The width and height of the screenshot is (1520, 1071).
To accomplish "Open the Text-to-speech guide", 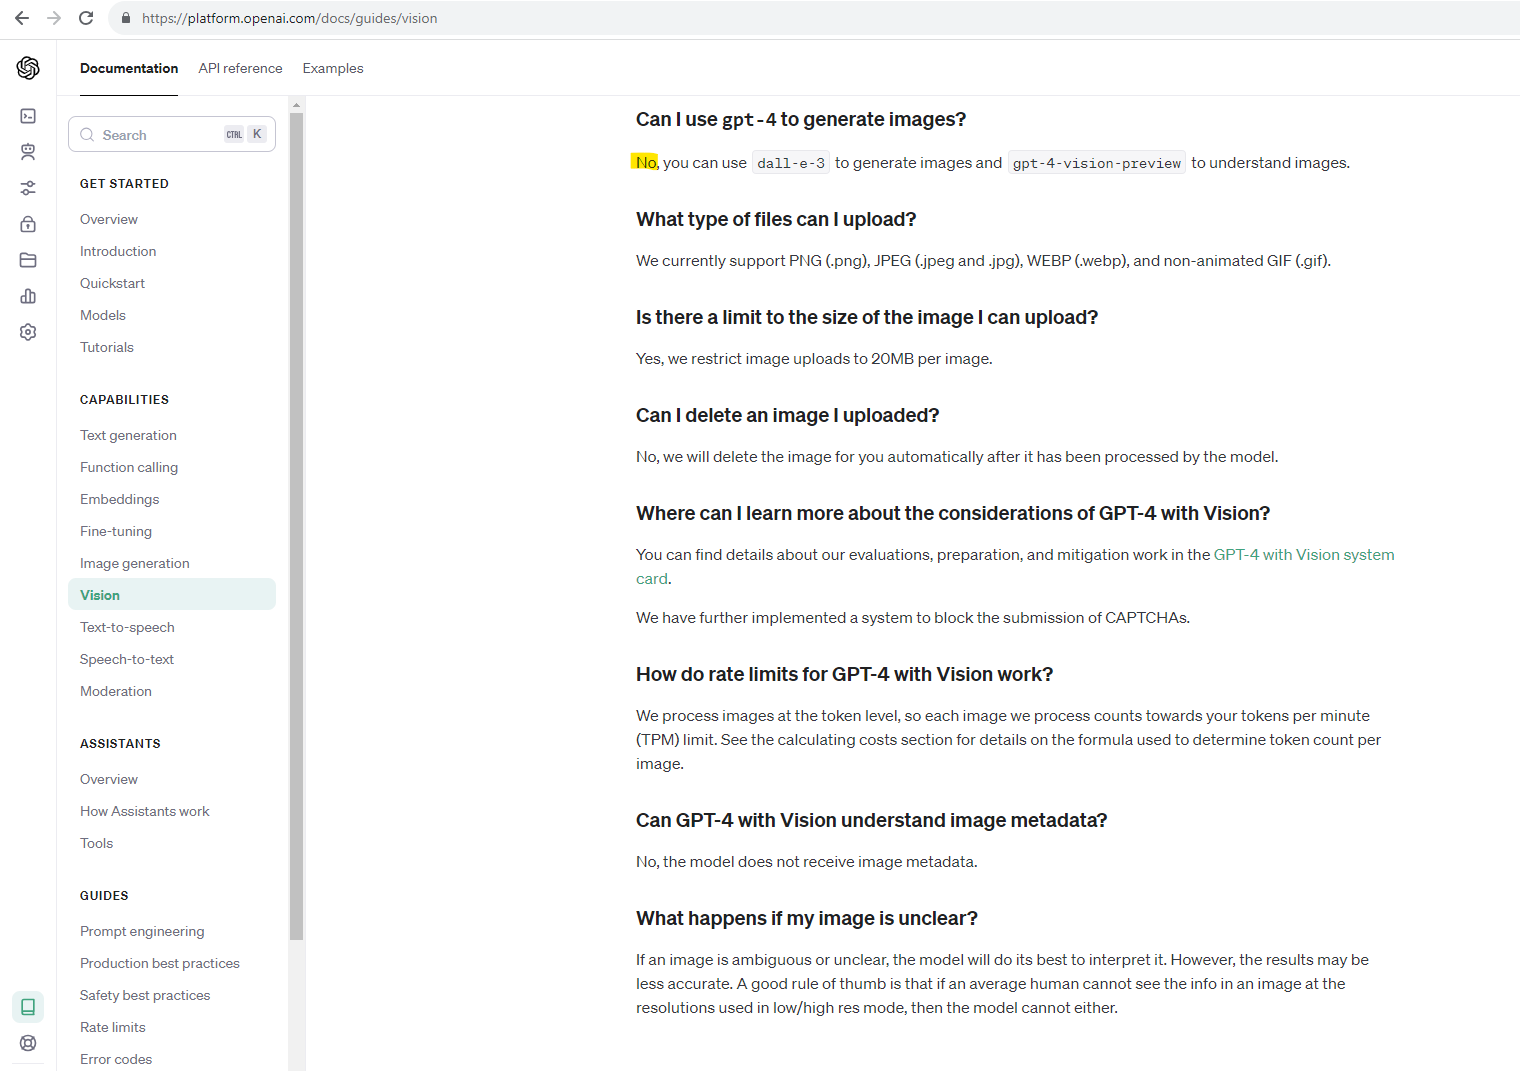I will (127, 627).
